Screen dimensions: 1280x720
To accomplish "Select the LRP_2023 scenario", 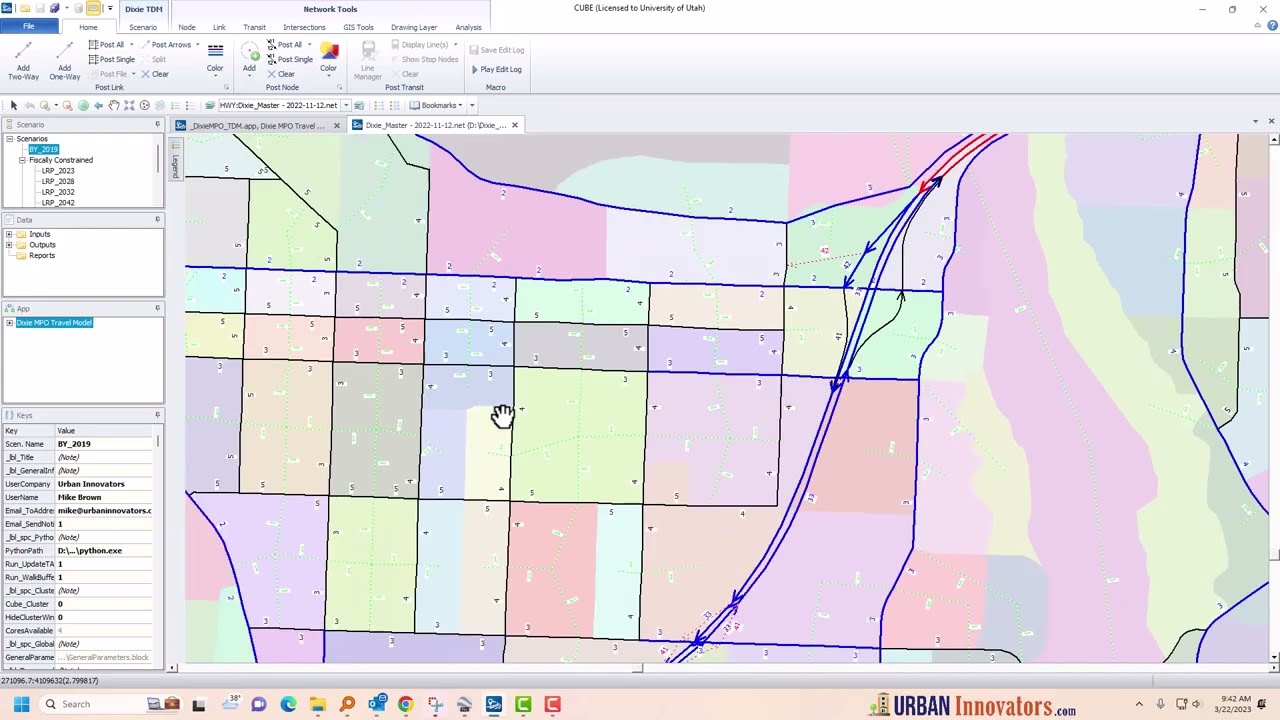I will click(x=58, y=171).
